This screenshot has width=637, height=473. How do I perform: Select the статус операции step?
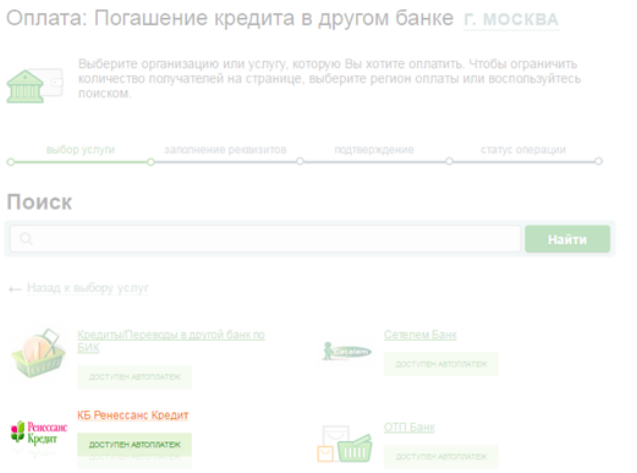click(x=523, y=150)
